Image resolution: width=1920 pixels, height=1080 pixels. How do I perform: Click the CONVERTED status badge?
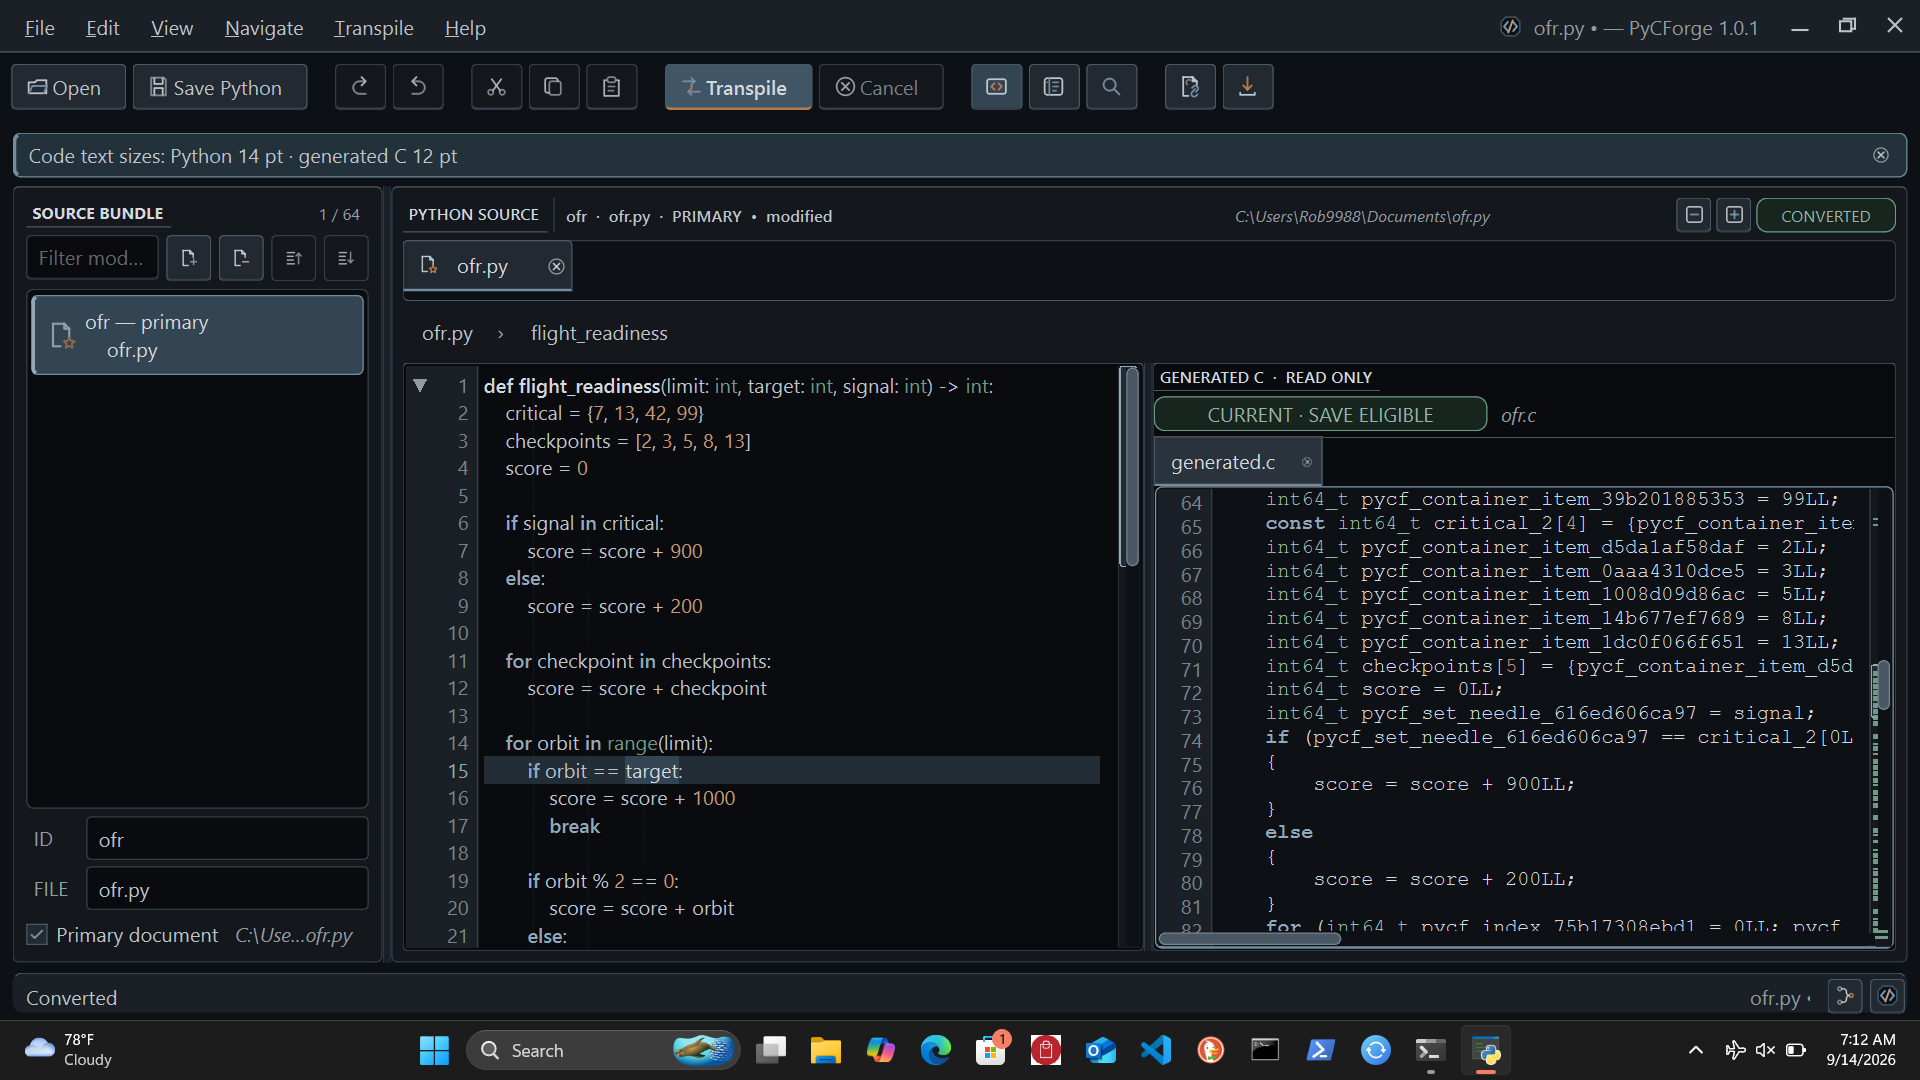[1825, 216]
